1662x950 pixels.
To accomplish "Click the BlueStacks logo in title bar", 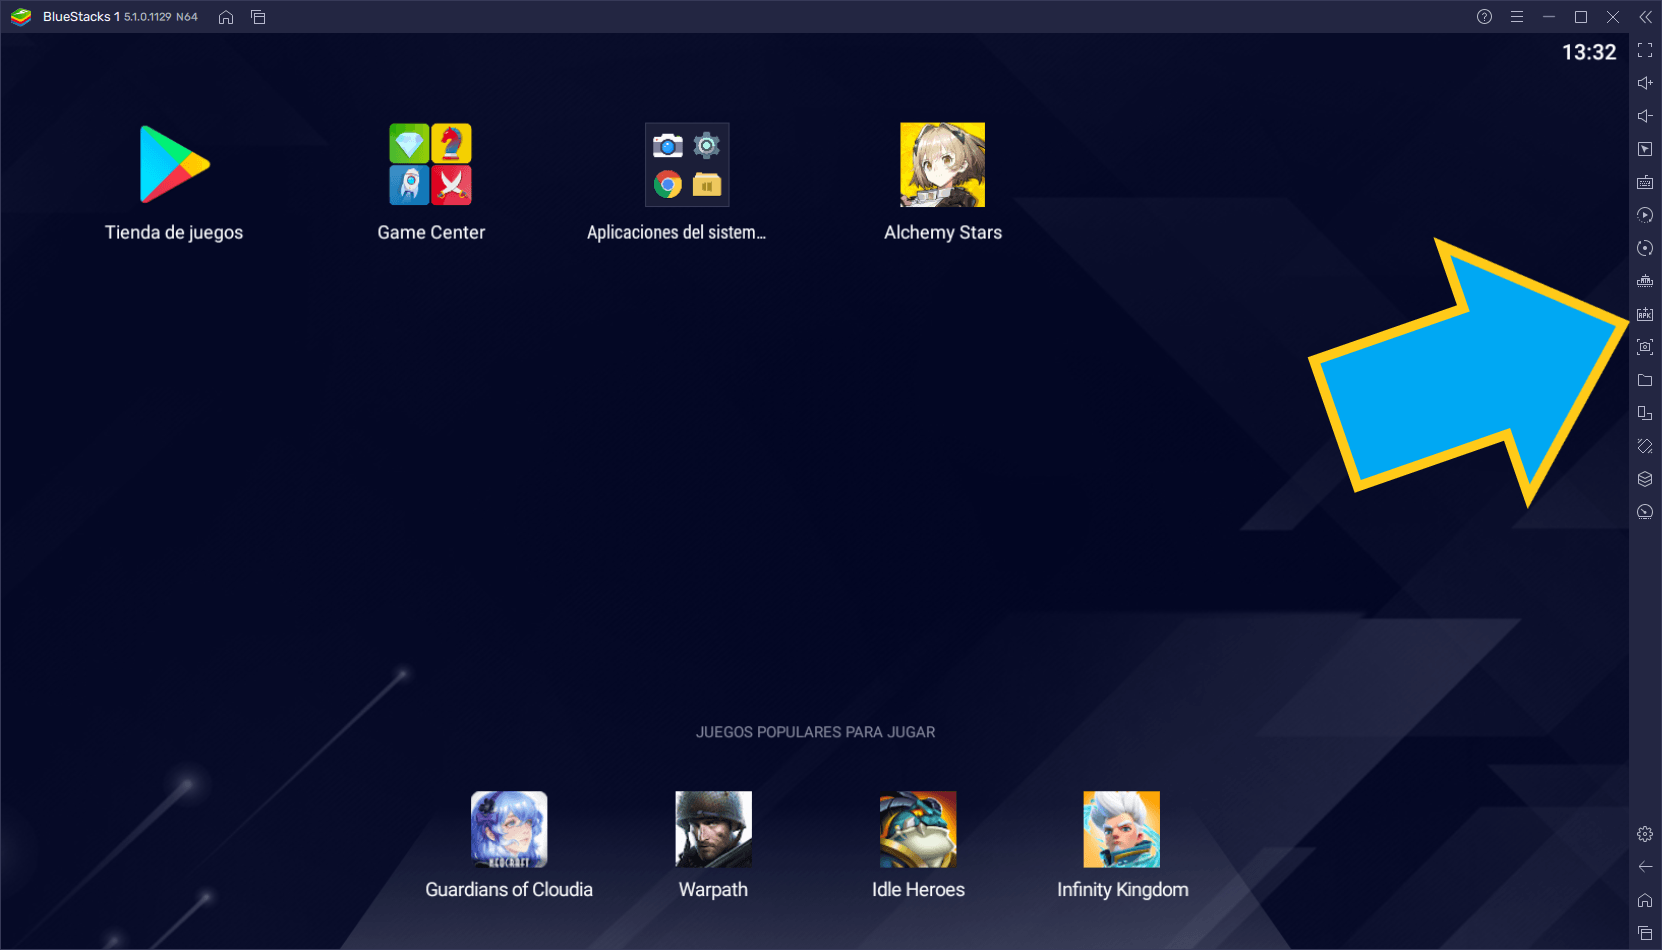I will click(21, 17).
